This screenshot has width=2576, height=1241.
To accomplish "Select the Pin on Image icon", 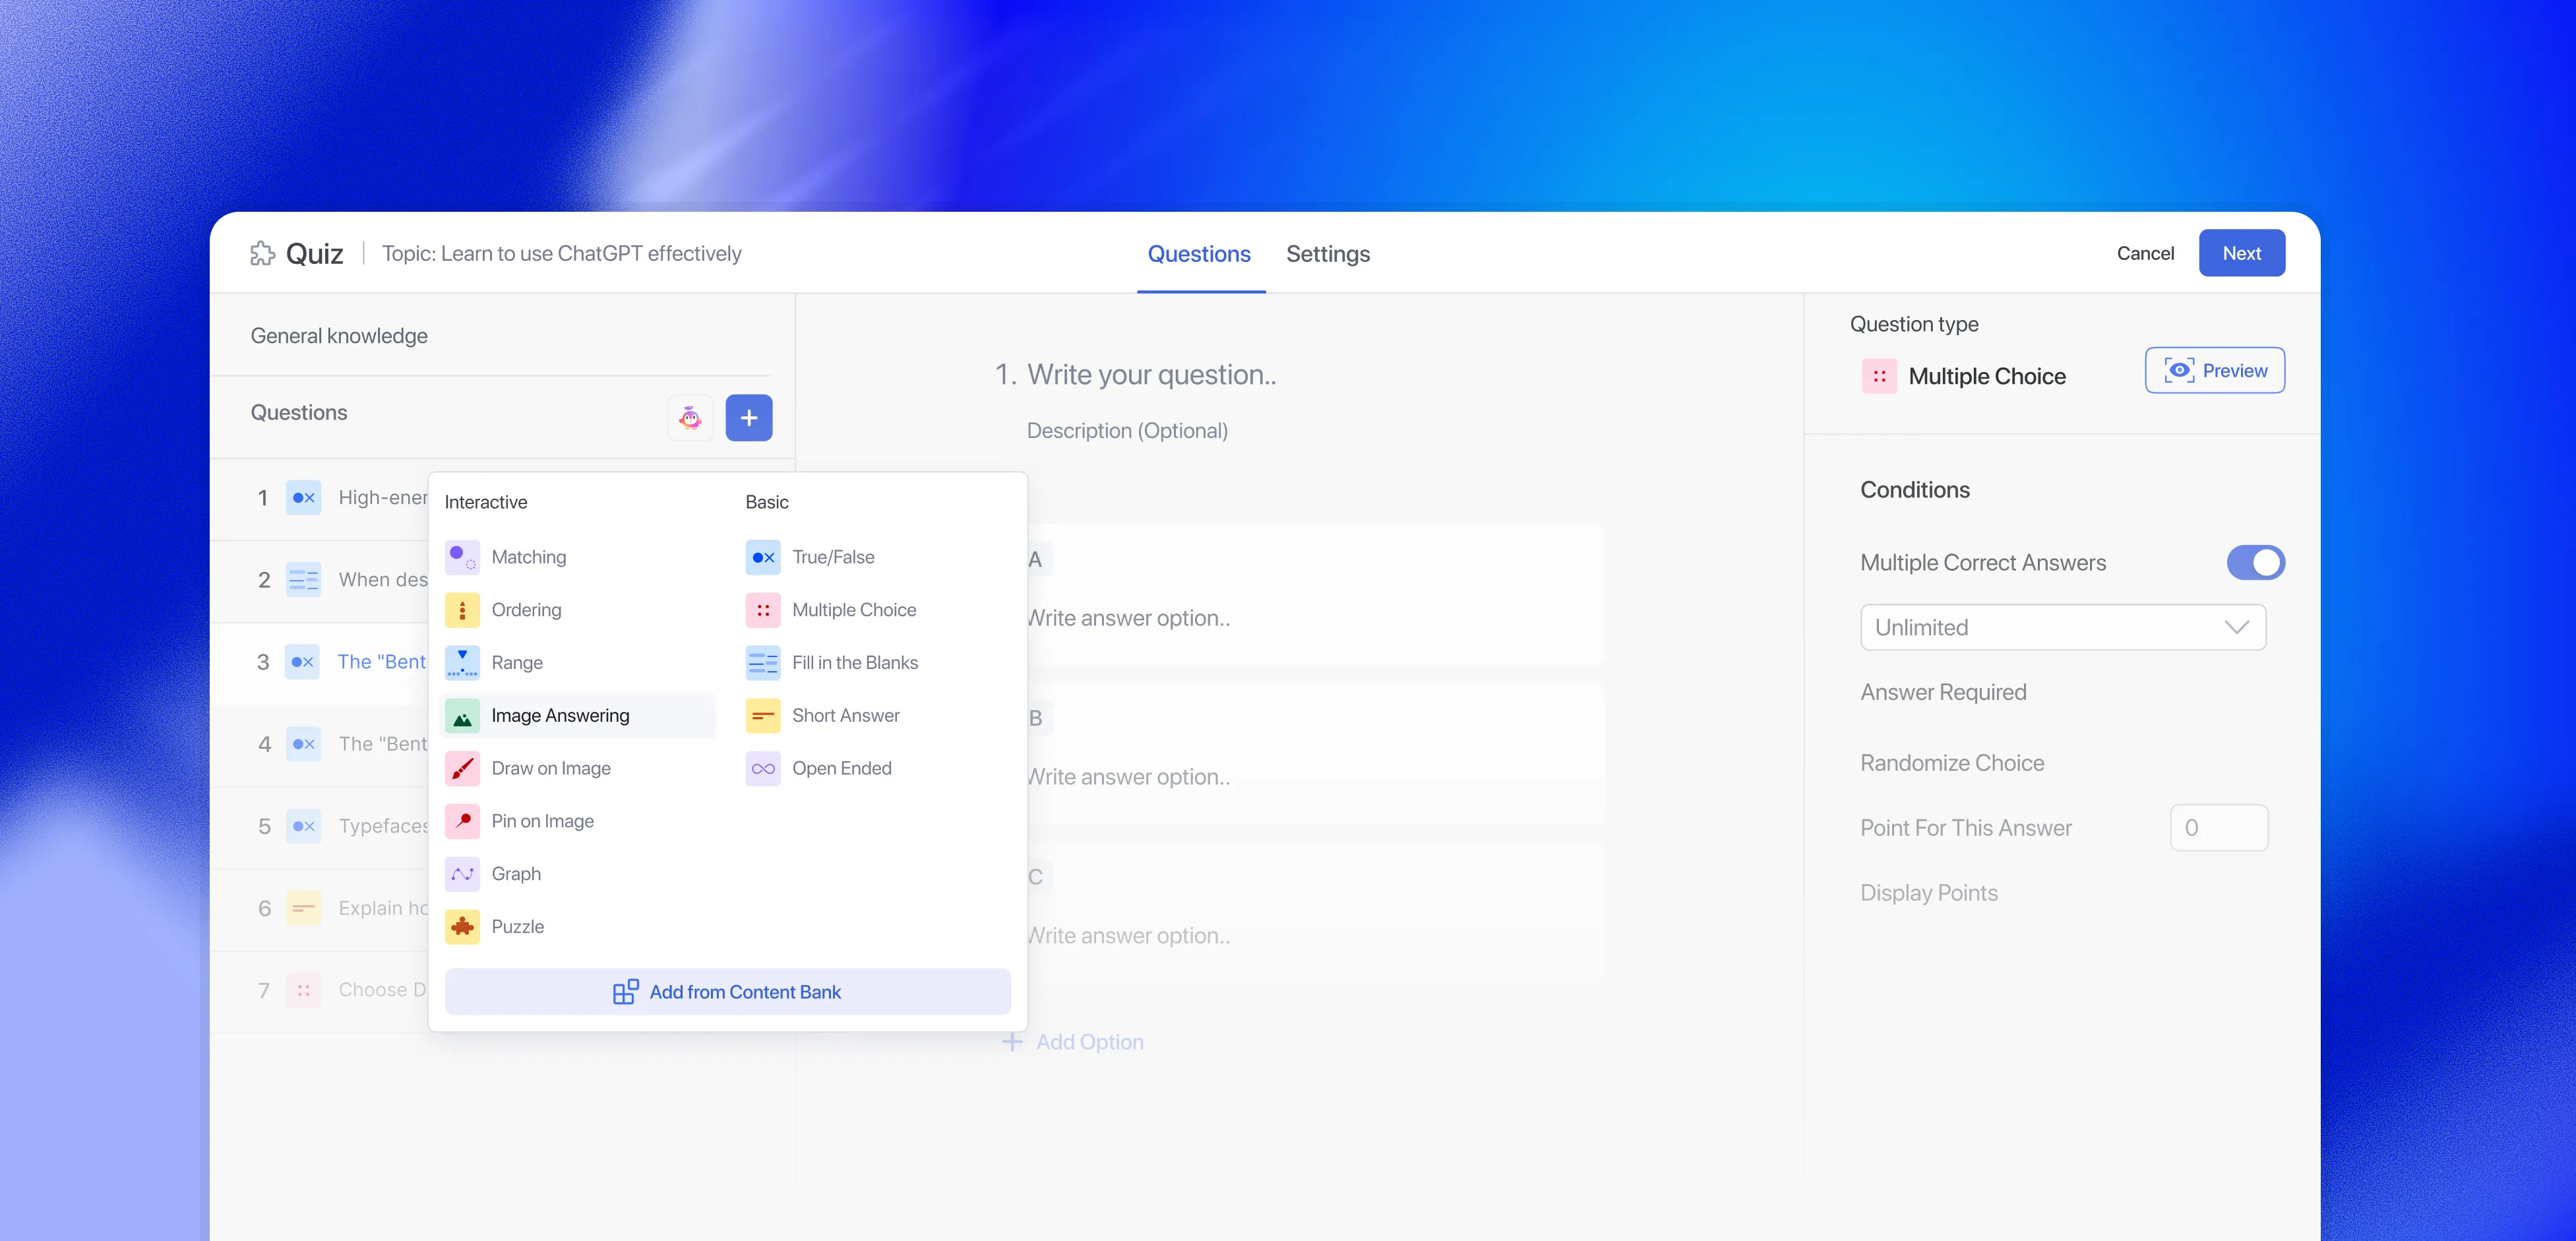I will [x=462, y=821].
